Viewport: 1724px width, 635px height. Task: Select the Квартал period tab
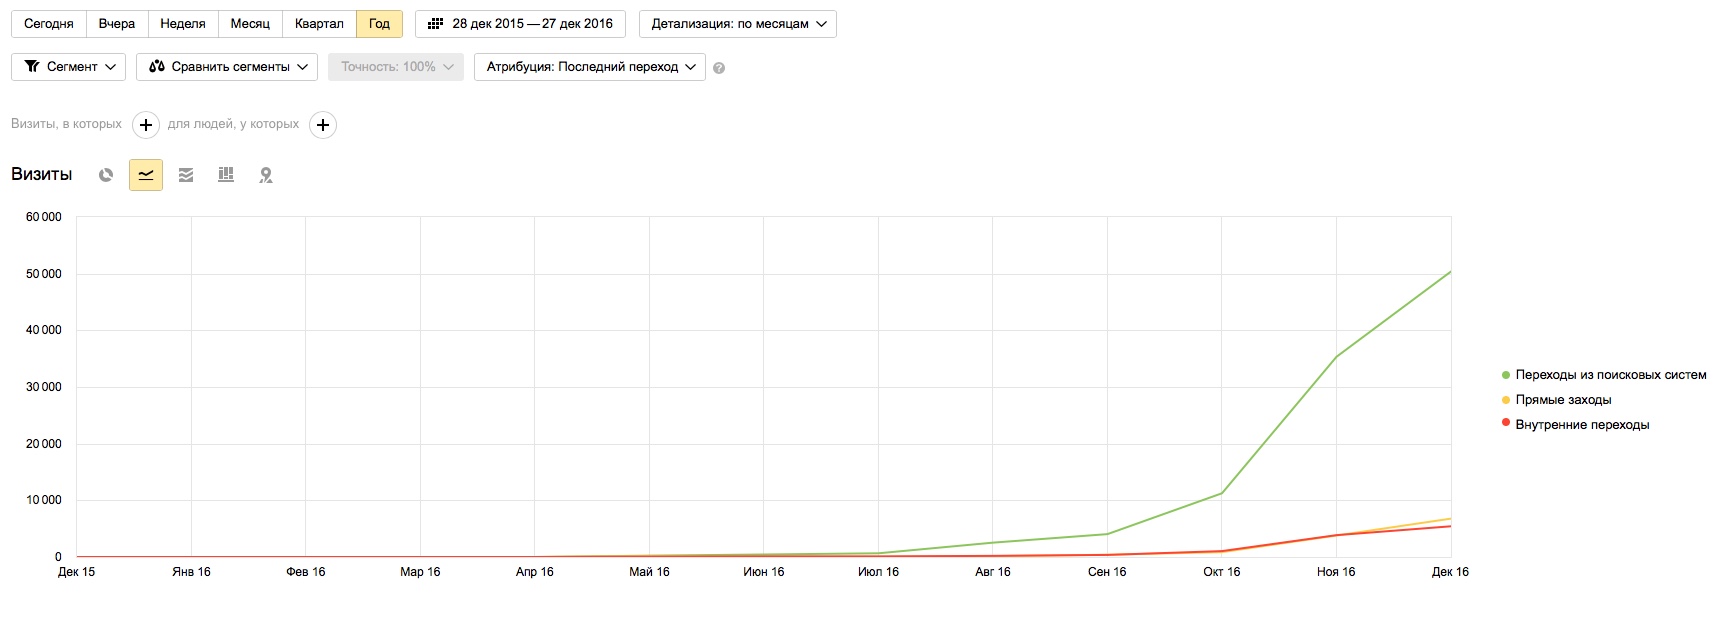coord(319,24)
